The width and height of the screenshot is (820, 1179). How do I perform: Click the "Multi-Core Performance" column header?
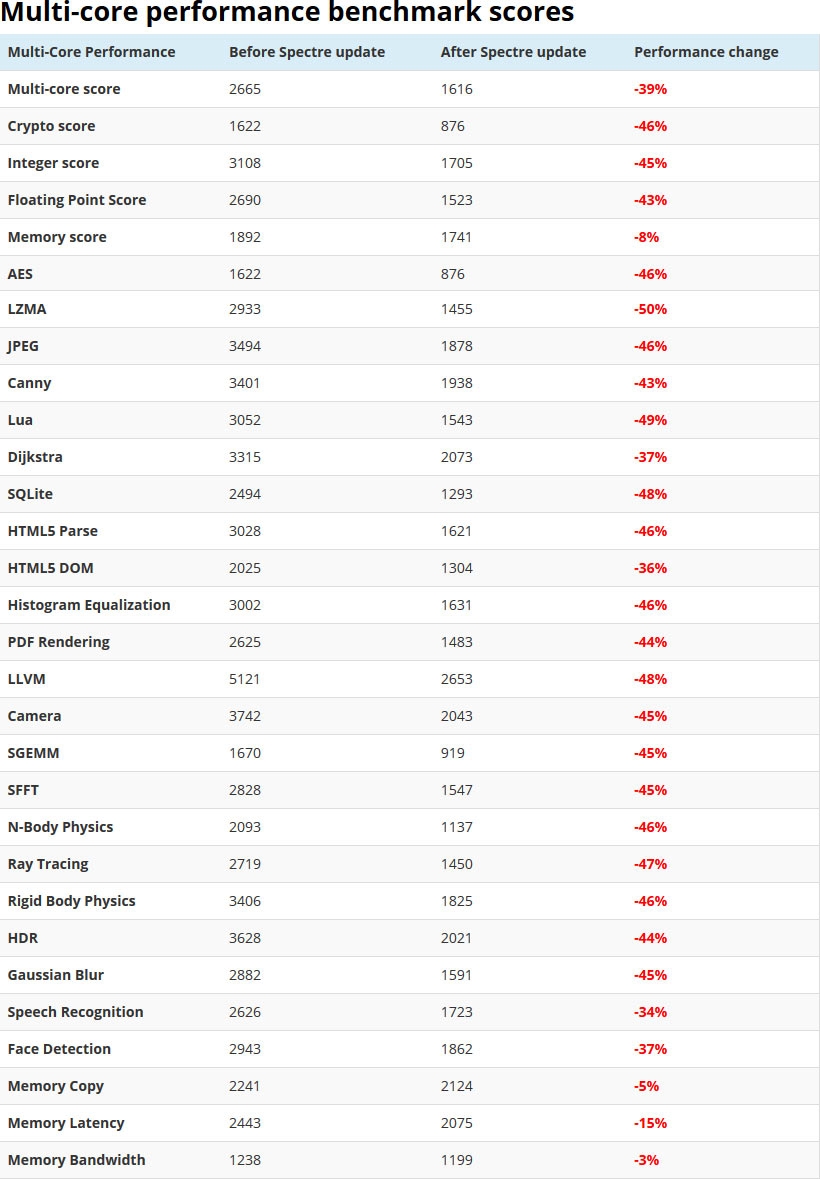coord(91,52)
